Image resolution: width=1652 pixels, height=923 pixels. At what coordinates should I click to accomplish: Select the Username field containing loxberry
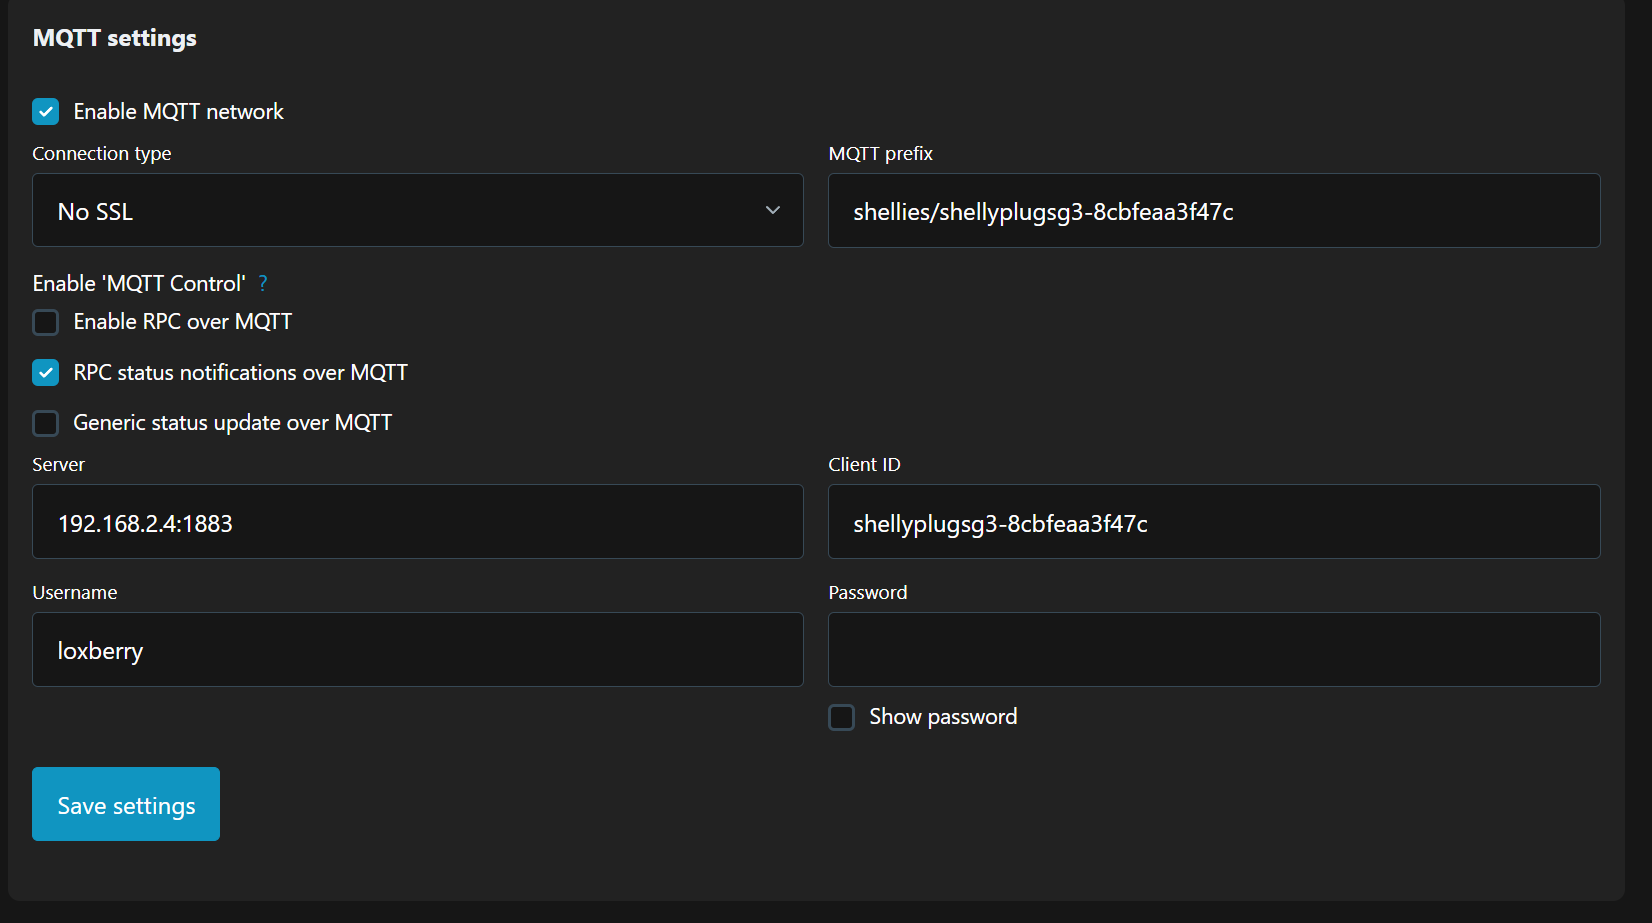click(418, 650)
